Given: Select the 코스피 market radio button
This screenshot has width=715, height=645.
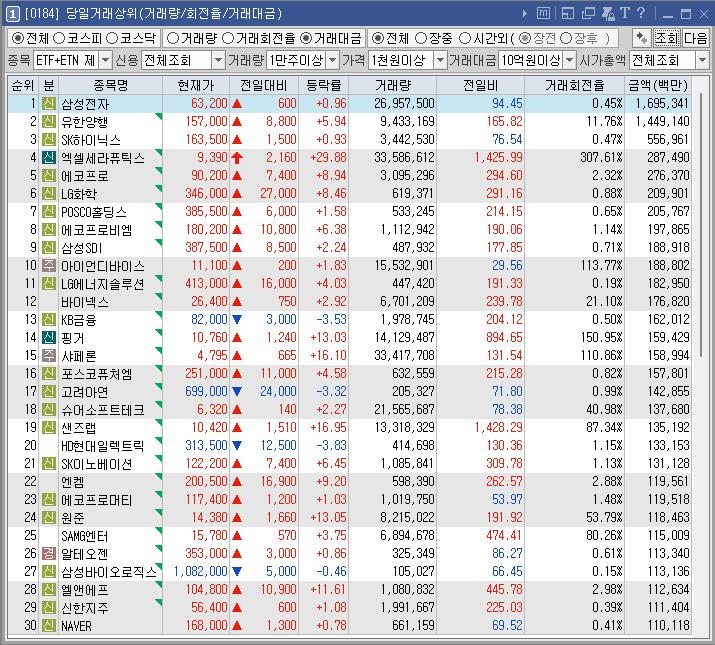Looking at the screenshot, I should click(x=59, y=38).
